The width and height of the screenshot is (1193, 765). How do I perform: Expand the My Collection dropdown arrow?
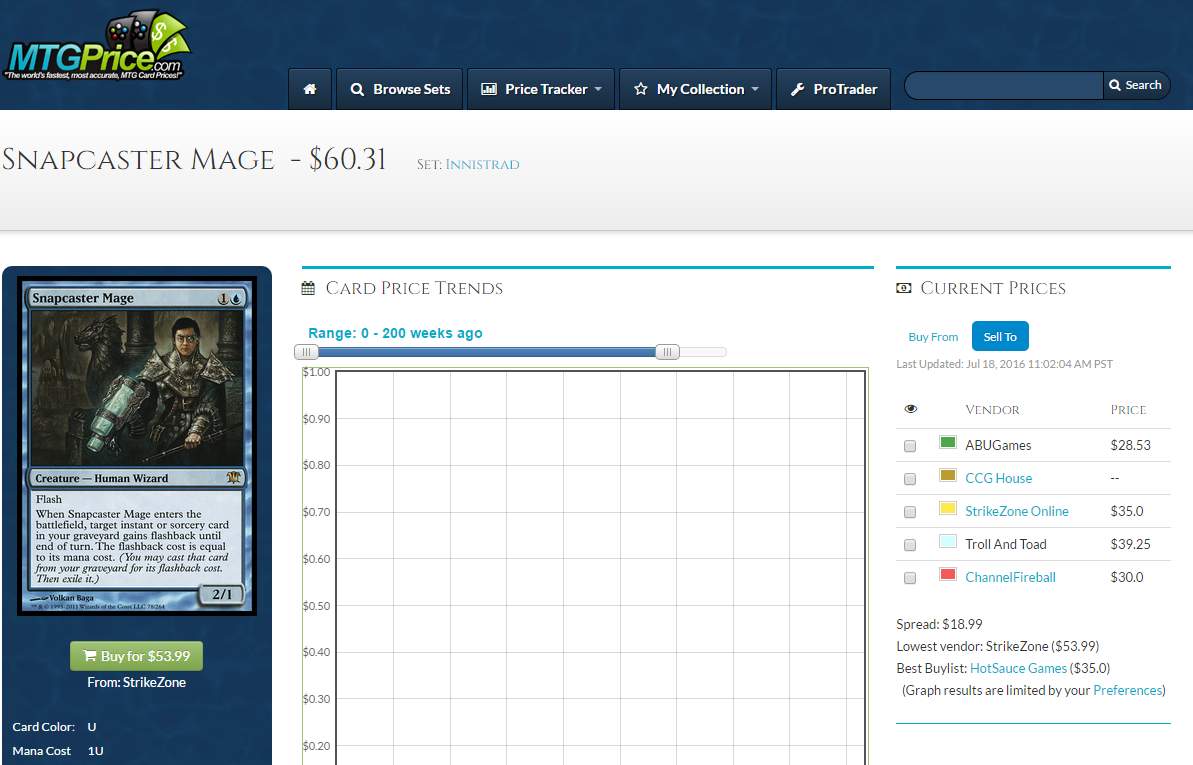[x=755, y=89]
